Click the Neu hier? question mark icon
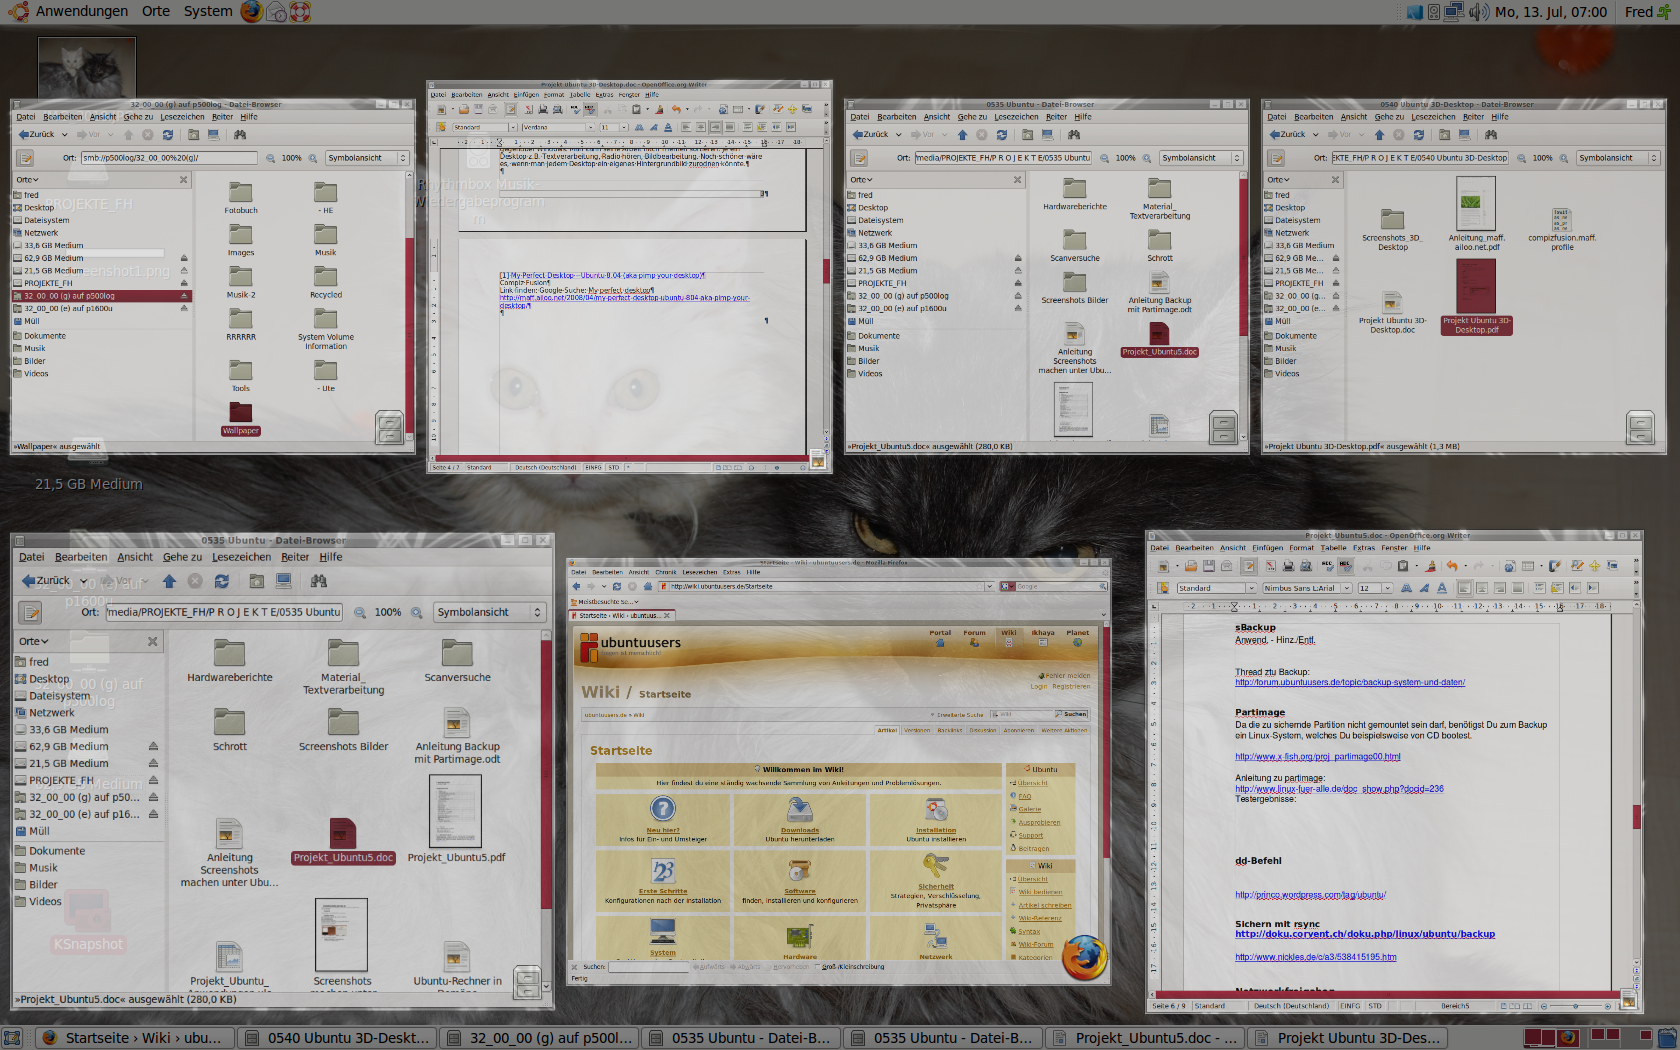Viewport: 1680px width, 1050px height. click(662, 809)
